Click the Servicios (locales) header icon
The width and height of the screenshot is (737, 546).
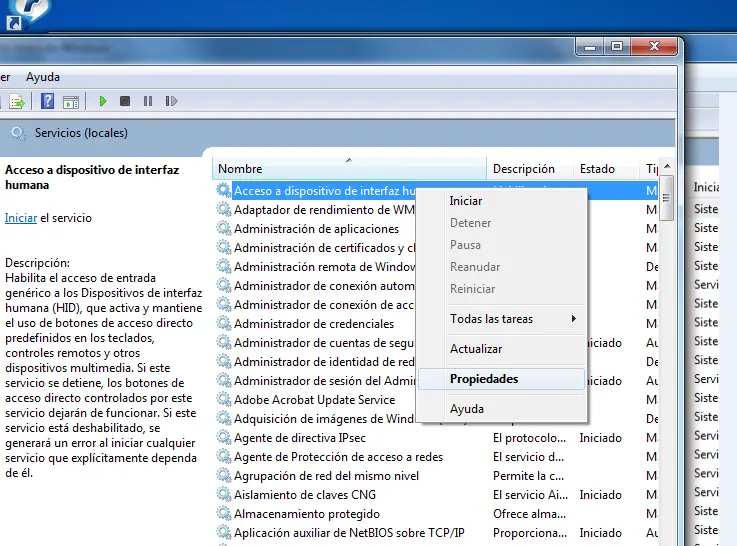tap(18, 133)
